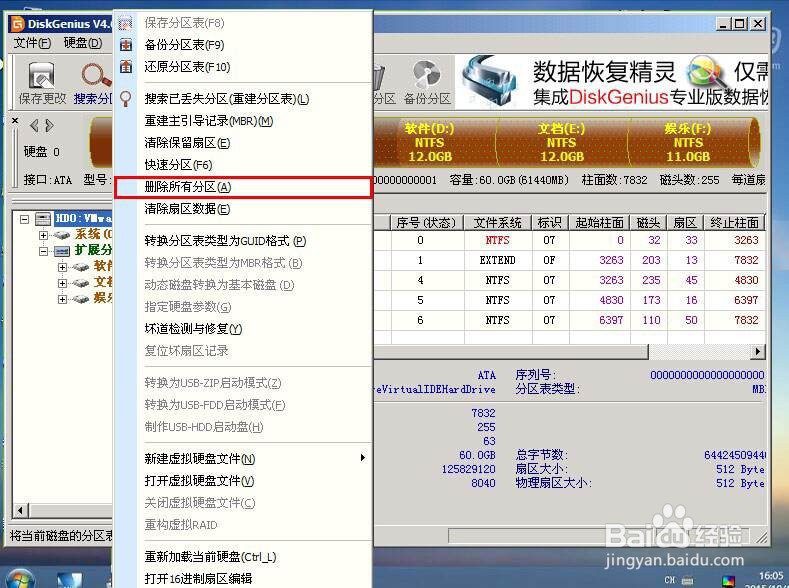Click the partition table horizontal scrollbar
The image size is (789, 588).
tap(510, 352)
